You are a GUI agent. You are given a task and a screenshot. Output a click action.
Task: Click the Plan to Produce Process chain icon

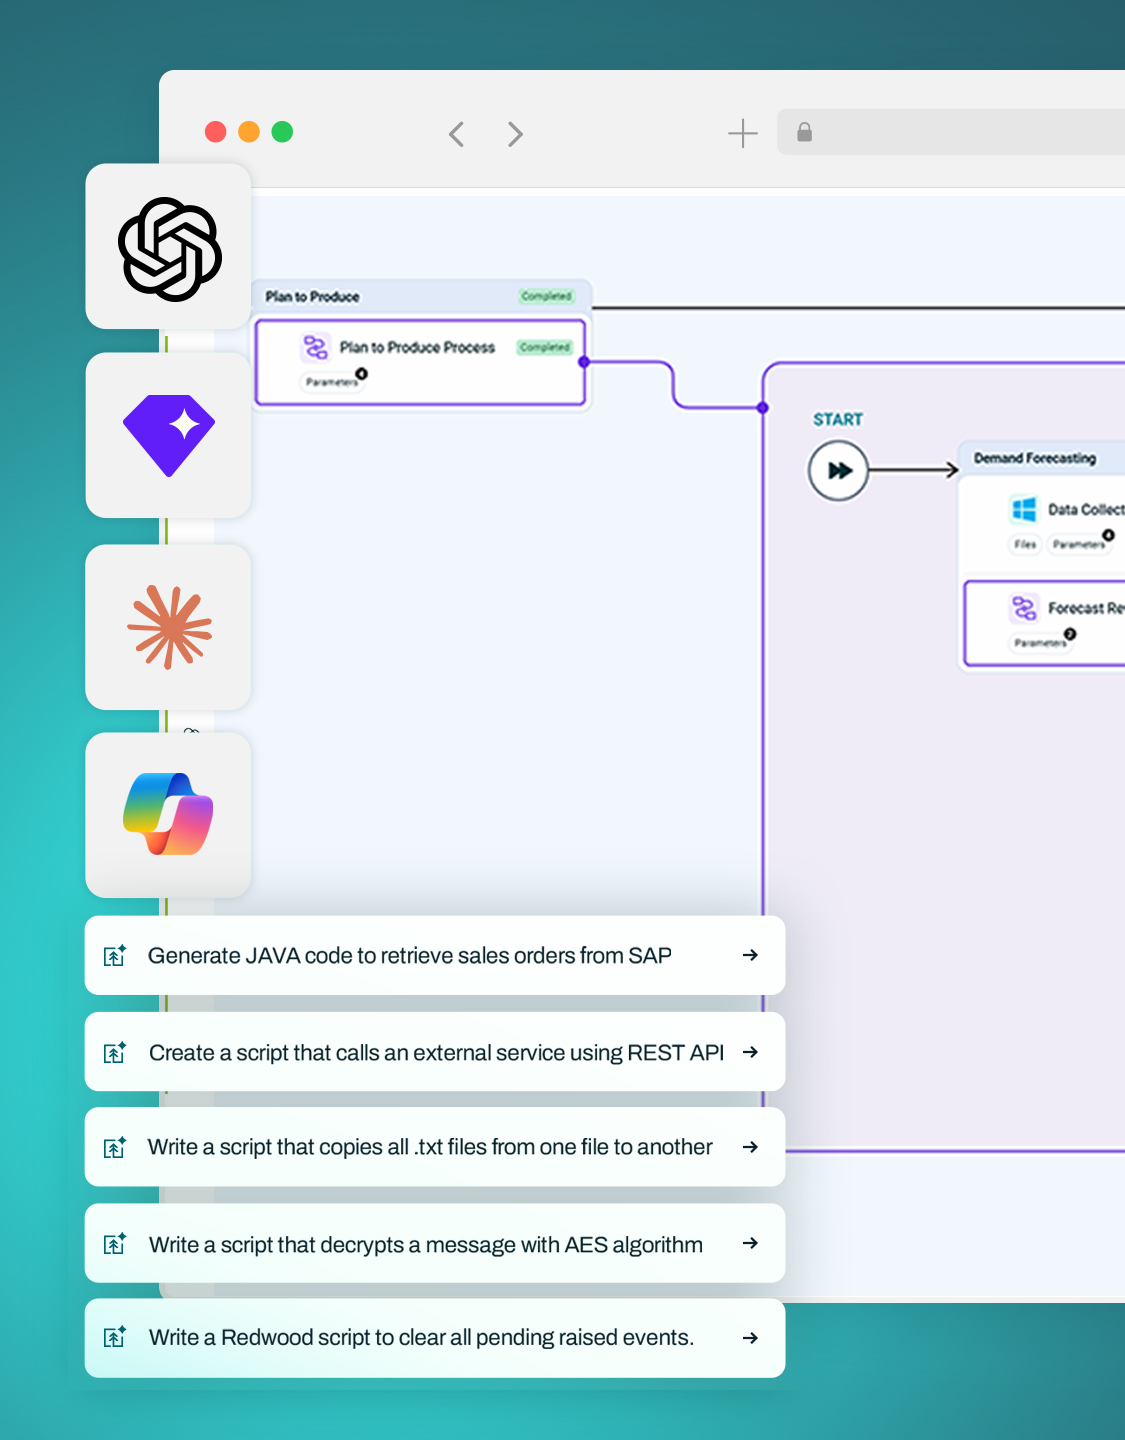316,347
